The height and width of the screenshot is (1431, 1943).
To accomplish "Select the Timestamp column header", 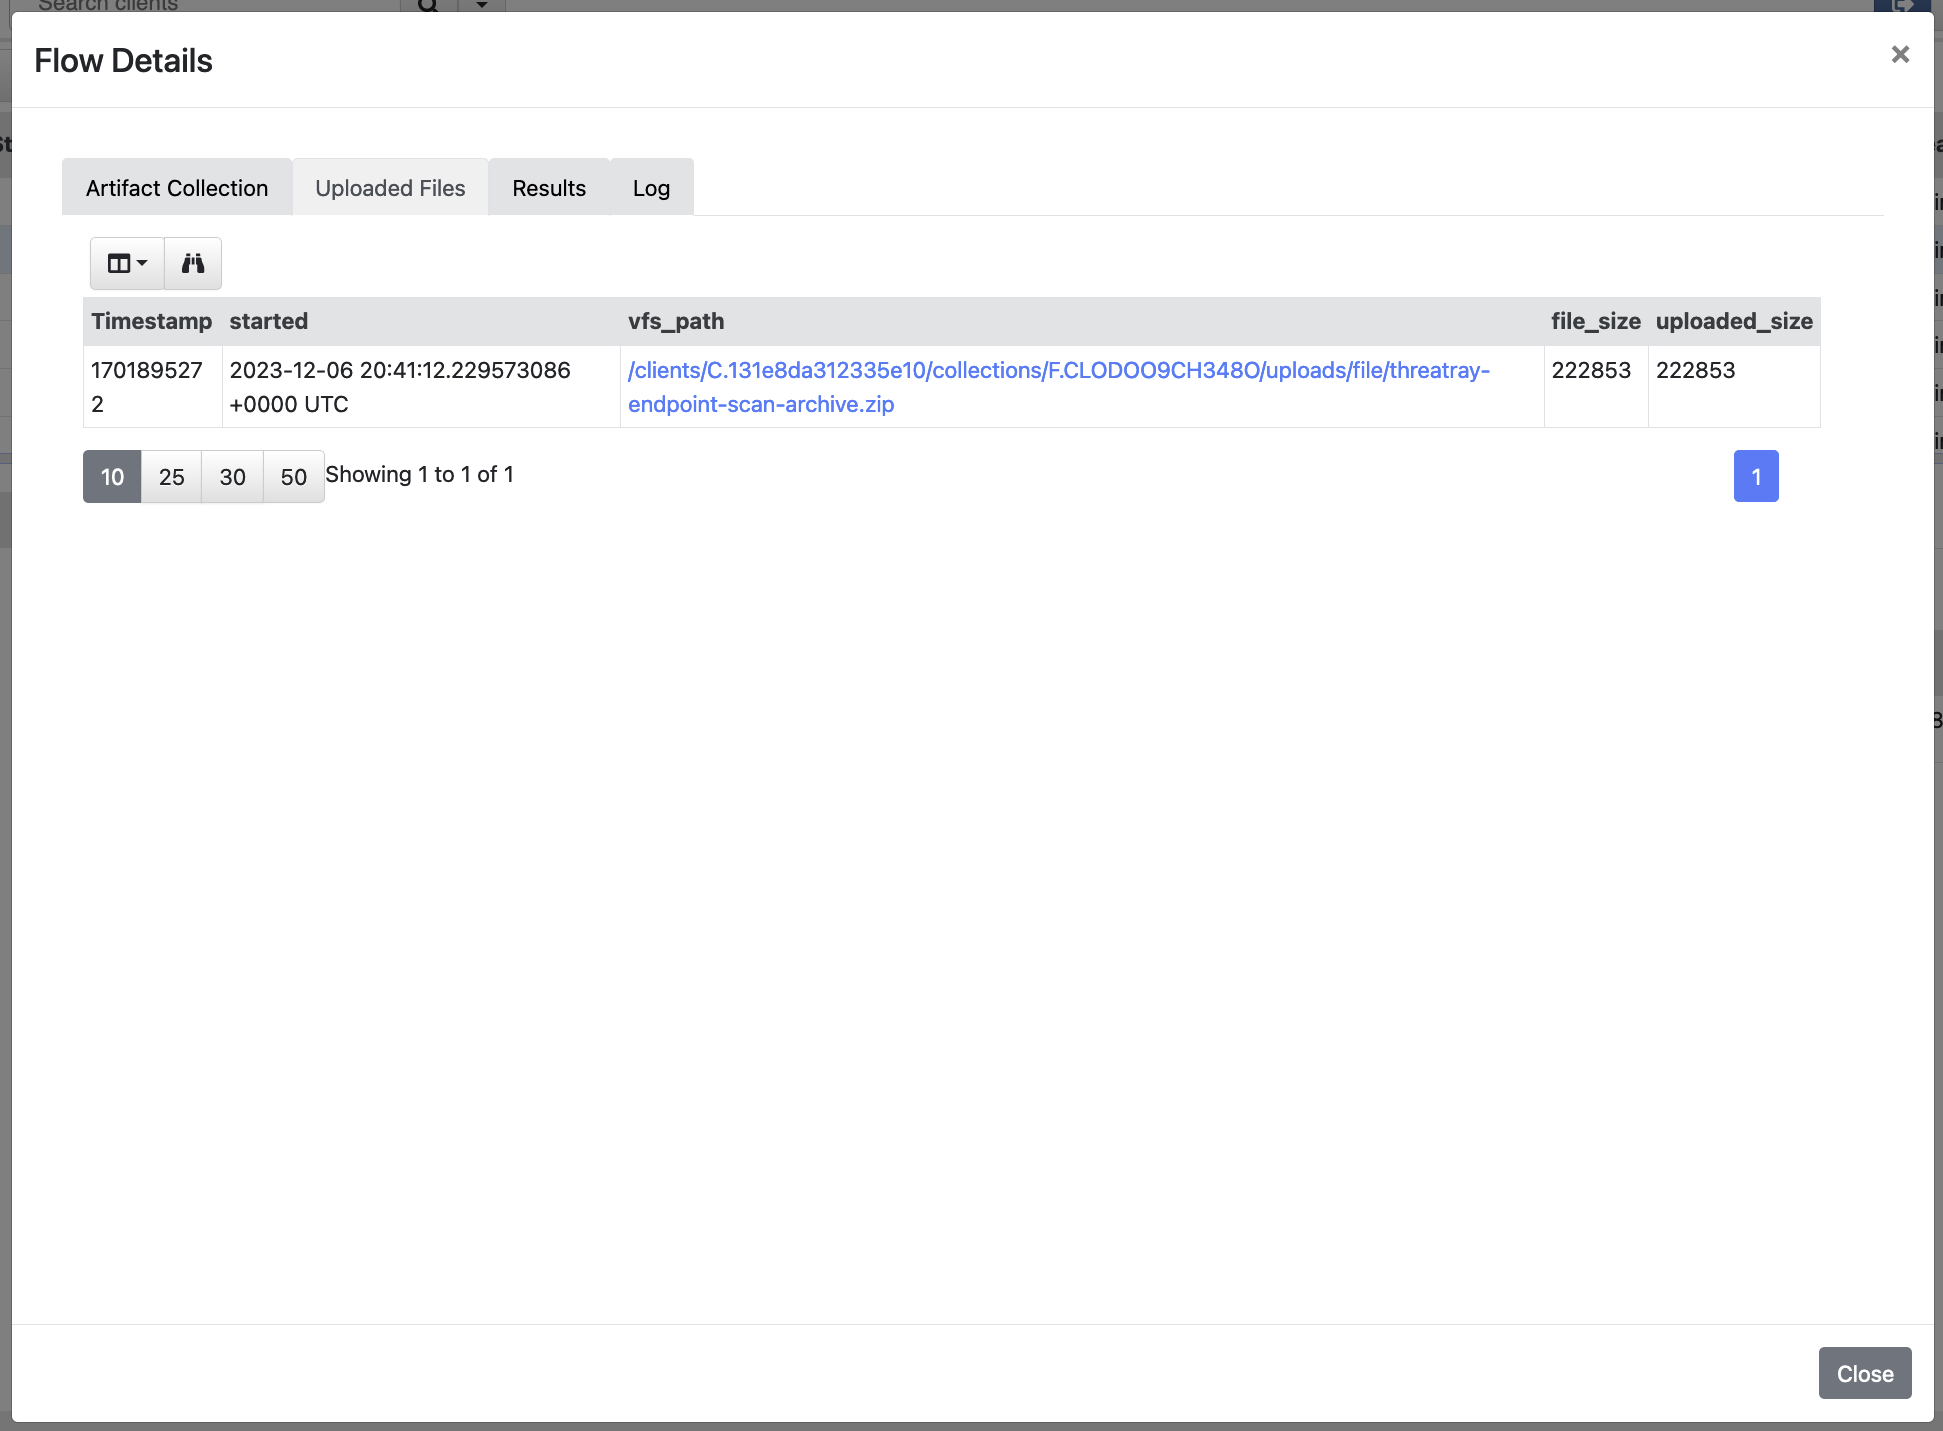I will coord(152,321).
